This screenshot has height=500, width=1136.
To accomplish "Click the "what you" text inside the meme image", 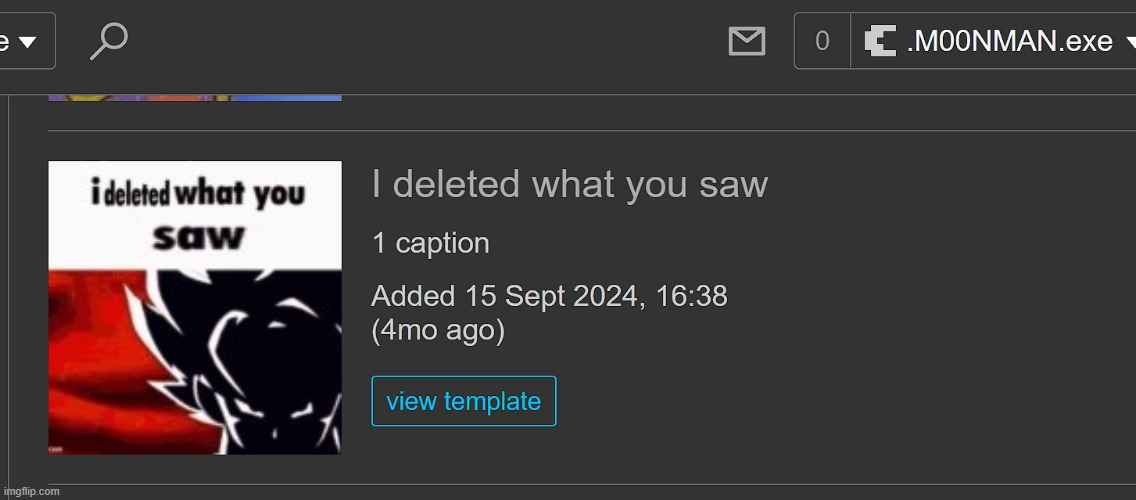I will pos(240,194).
